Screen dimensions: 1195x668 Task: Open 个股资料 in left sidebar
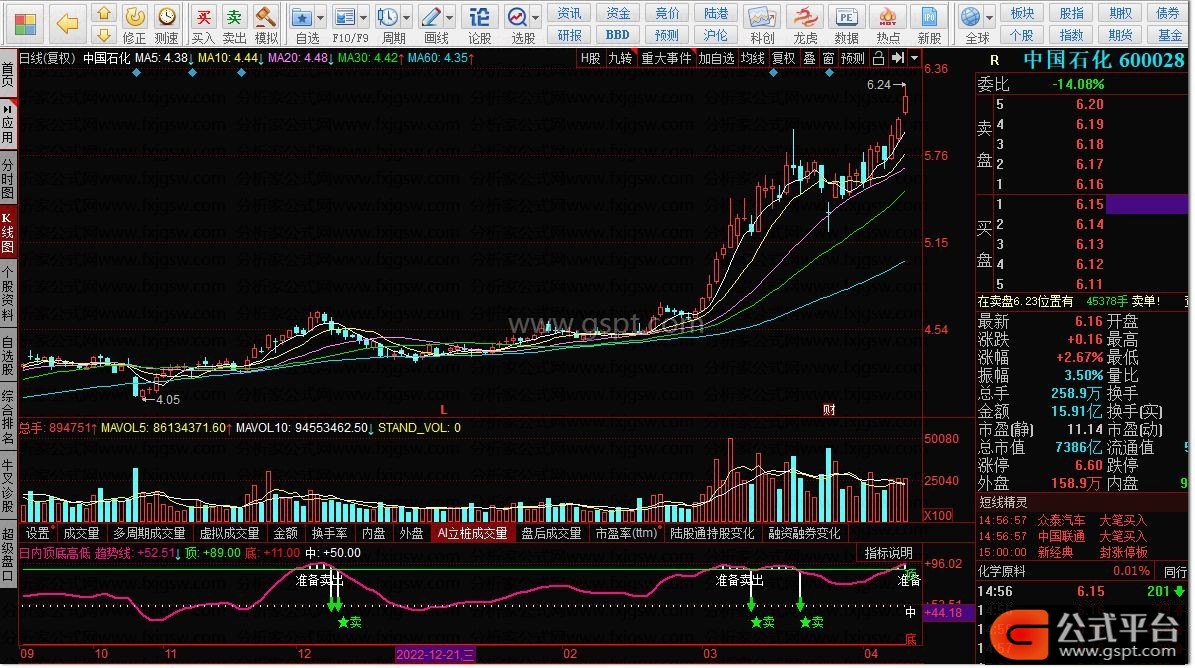tap(8, 294)
